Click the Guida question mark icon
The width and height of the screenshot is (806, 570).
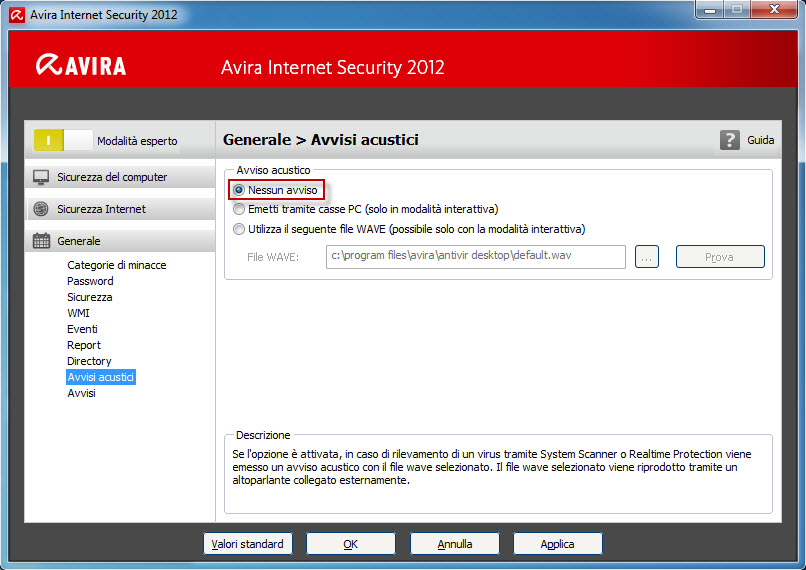(729, 140)
